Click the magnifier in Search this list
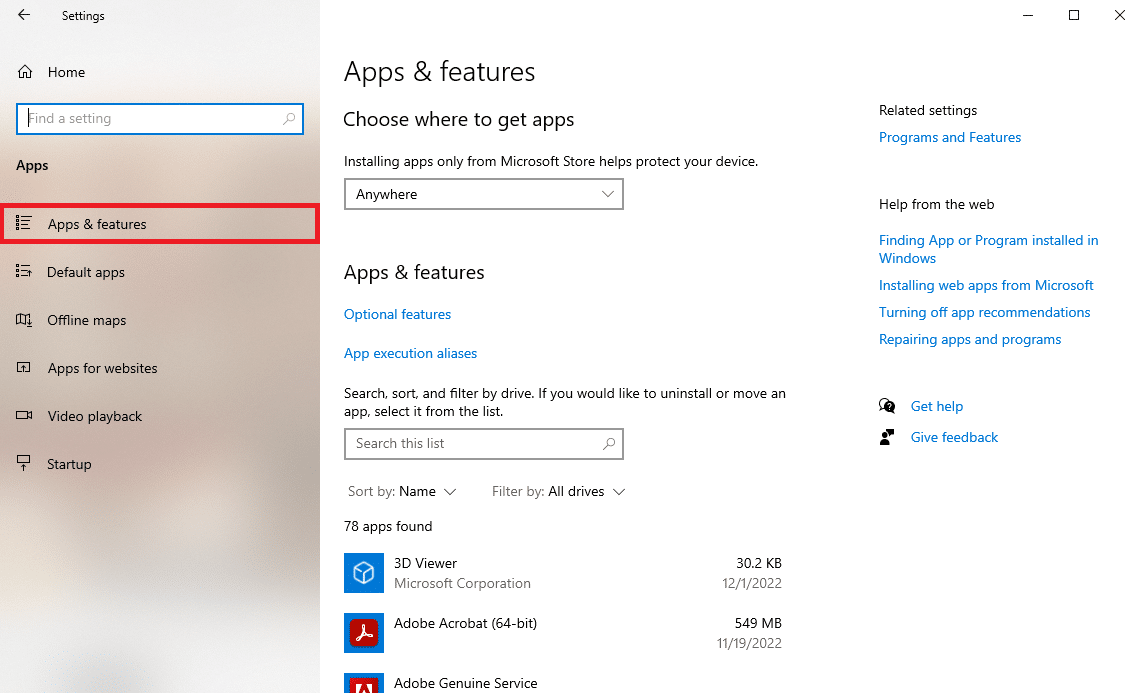This screenshot has height=693, width=1141. pyautogui.click(x=609, y=443)
